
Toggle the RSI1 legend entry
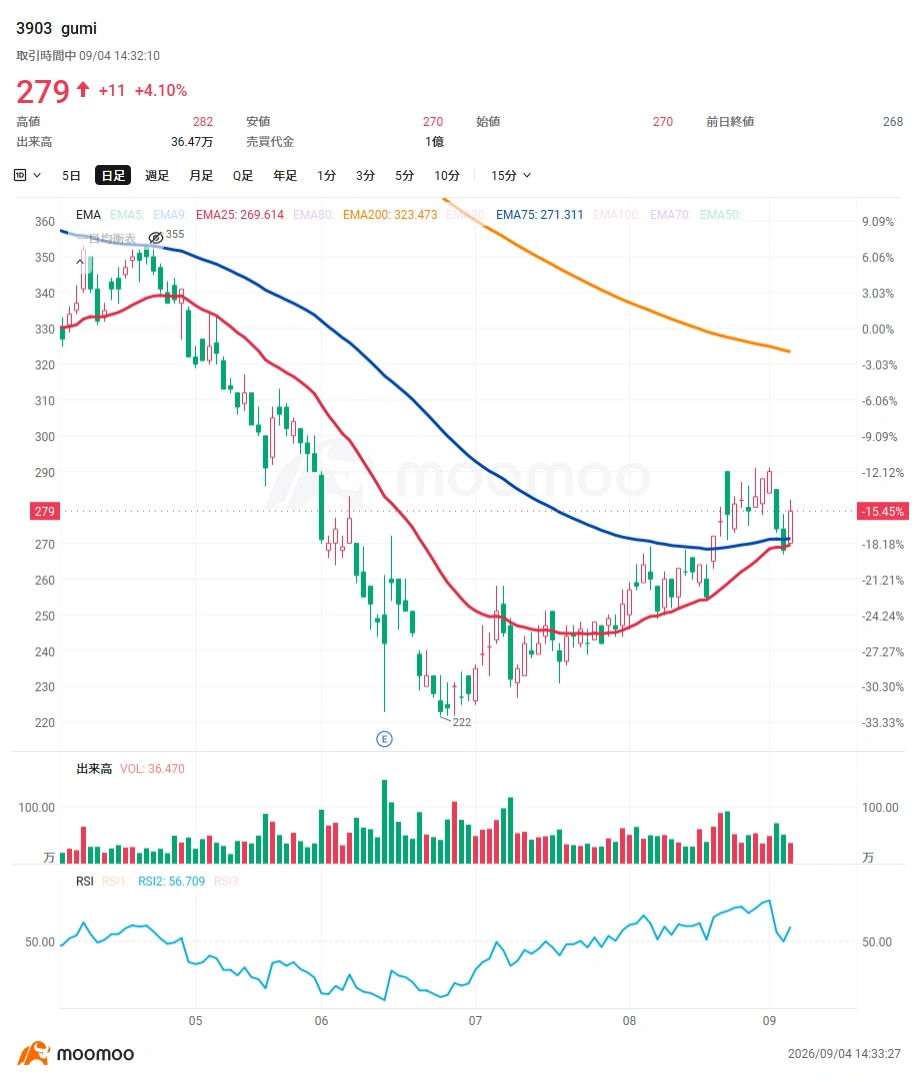115,881
